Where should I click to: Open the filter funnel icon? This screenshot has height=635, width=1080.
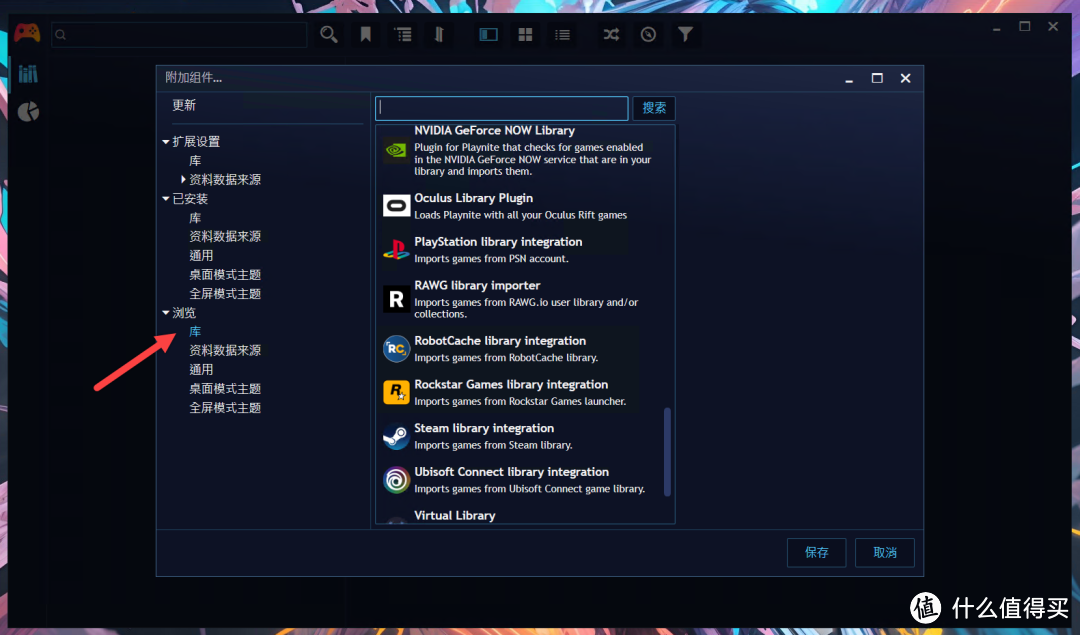[685, 34]
